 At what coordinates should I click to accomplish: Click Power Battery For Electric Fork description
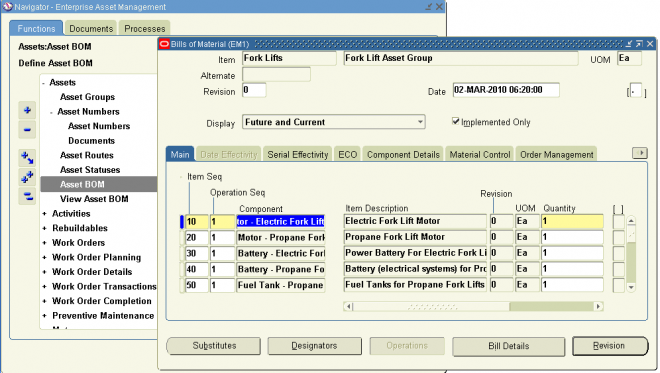coord(415,253)
